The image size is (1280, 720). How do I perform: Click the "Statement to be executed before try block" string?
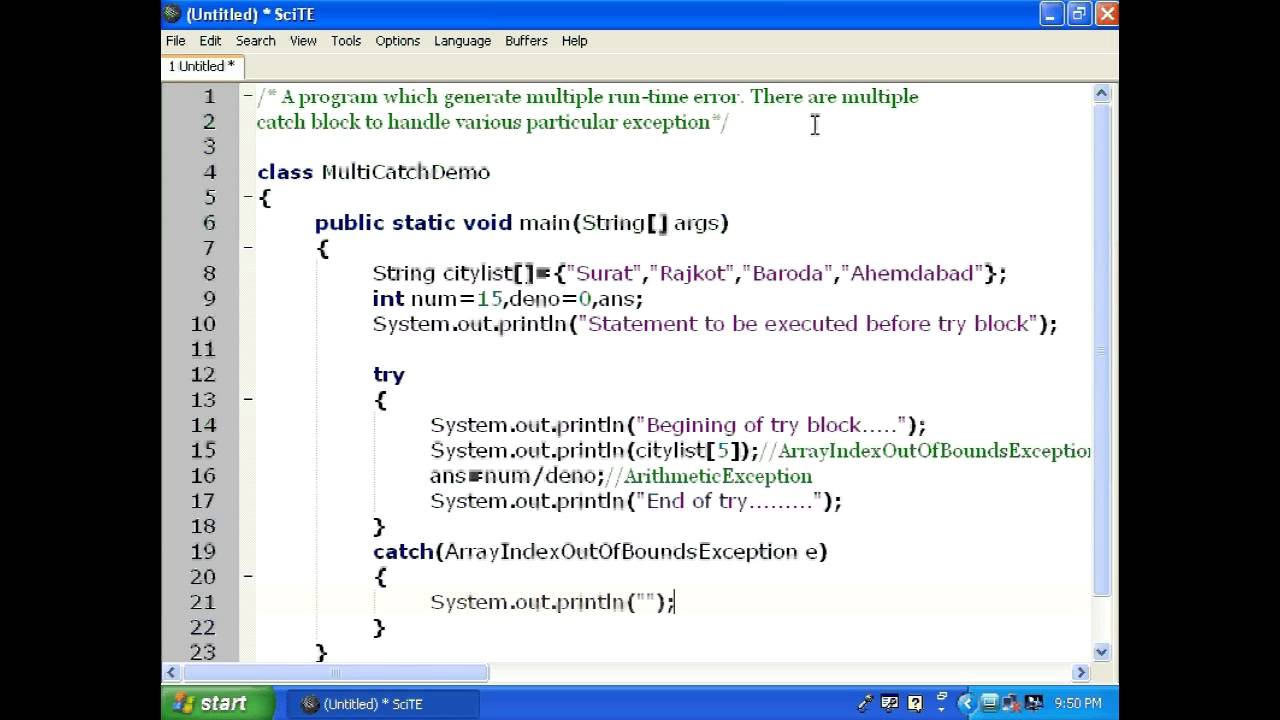808,324
